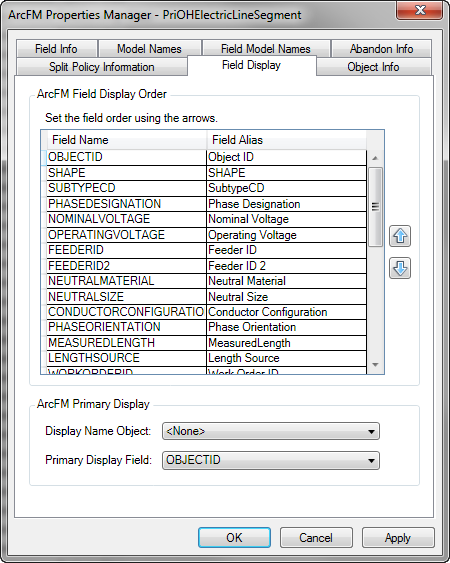Move selected field up with arrow
The height and width of the screenshot is (563, 450).
point(400,236)
